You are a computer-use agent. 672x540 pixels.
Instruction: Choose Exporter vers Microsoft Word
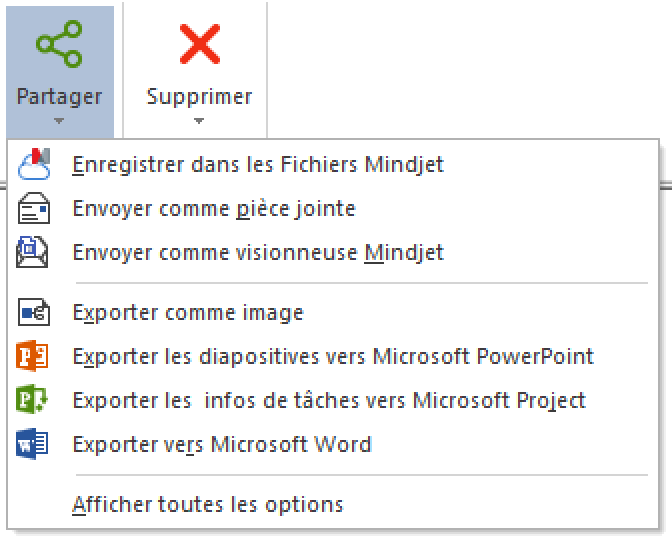222,444
